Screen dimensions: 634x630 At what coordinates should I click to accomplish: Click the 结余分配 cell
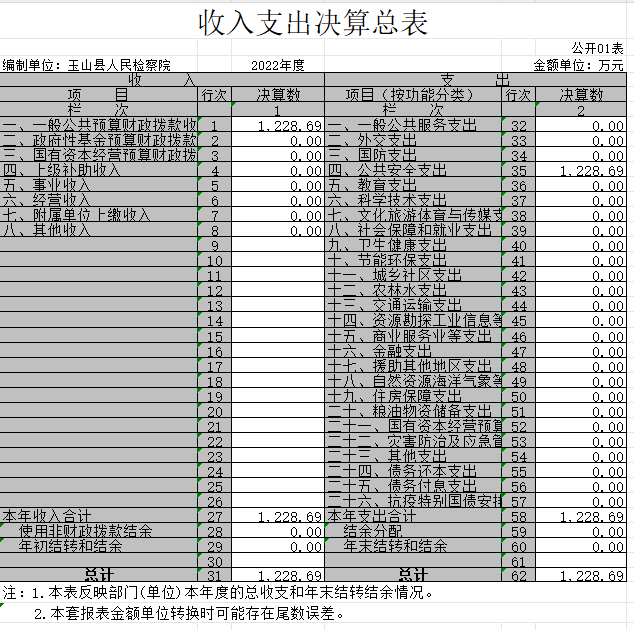pyautogui.click(x=413, y=530)
